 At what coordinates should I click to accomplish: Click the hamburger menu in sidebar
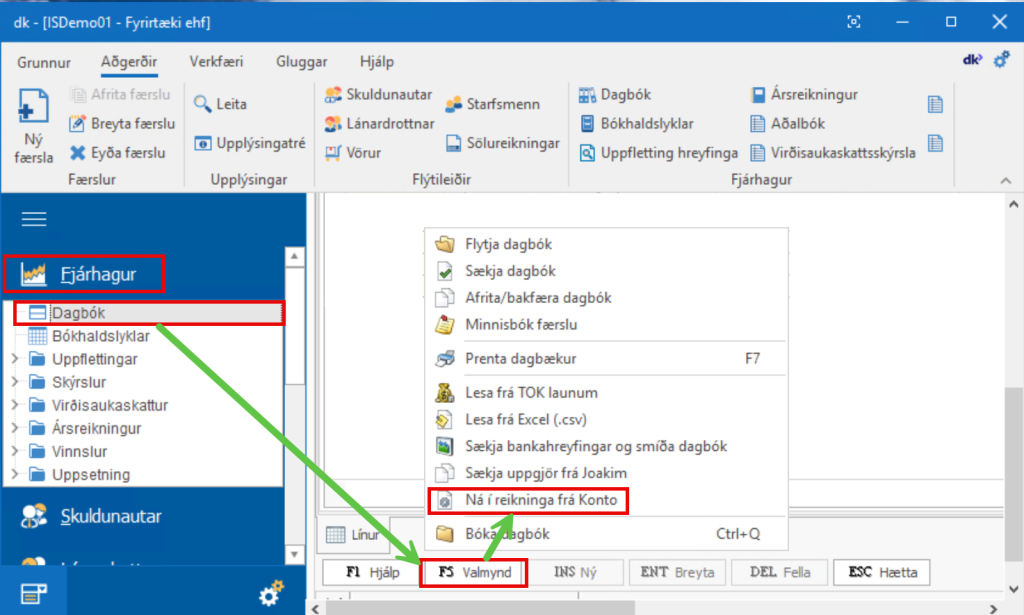(34, 220)
